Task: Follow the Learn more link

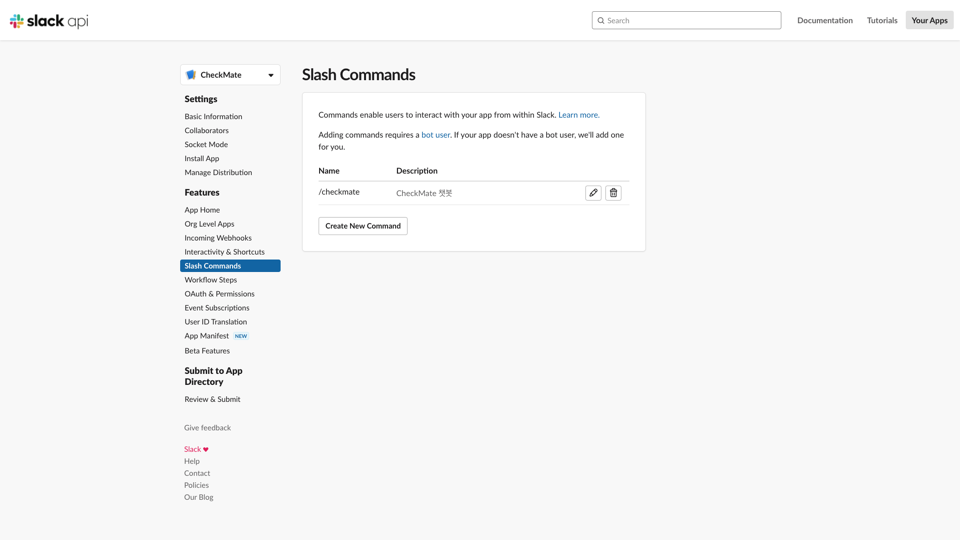Action: click(x=579, y=115)
